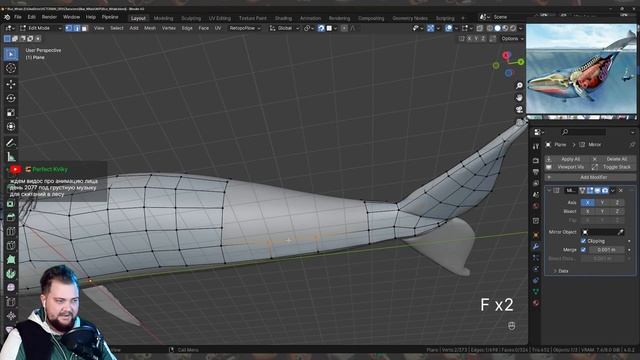This screenshot has height=360, width=640.
Task: Toggle the Clipping checkbox
Action: tap(584, 241)
